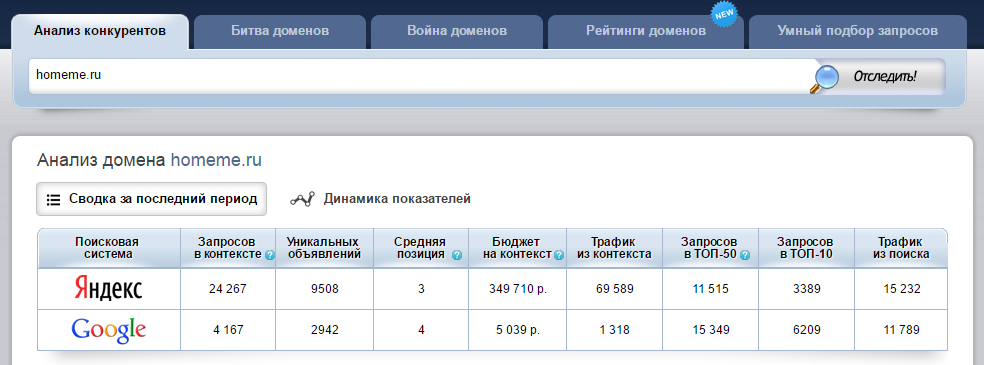Click Yandex context traffic value 69 589
The image size is (984, 365).
(614, 289)
